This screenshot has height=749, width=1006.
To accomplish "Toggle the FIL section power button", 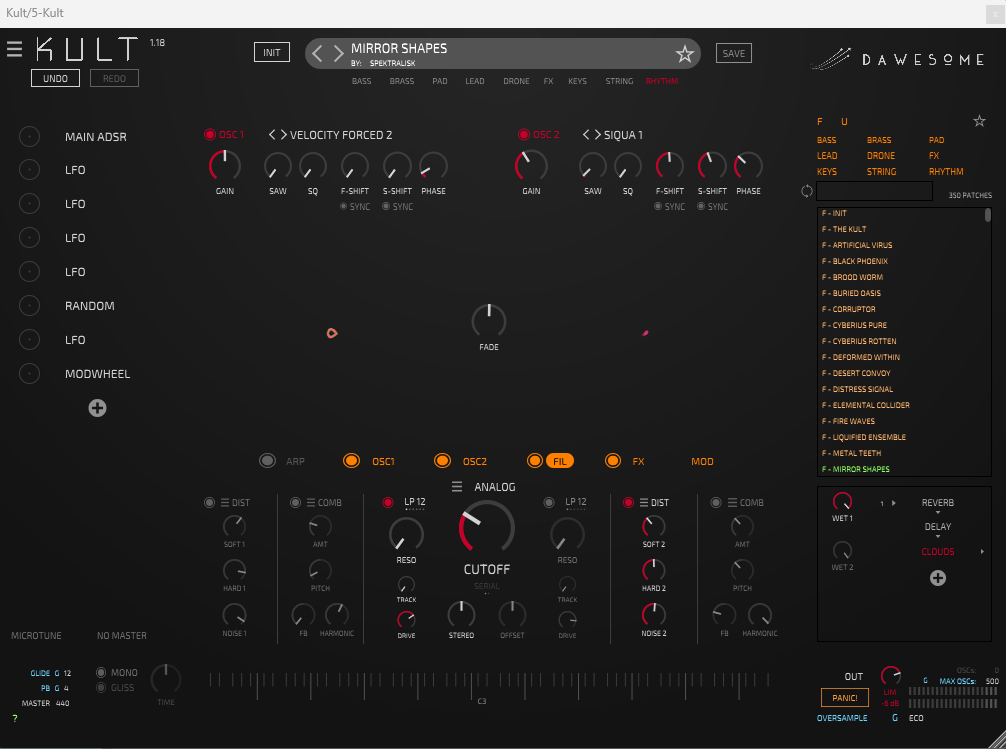I will (x=534, y=461).
